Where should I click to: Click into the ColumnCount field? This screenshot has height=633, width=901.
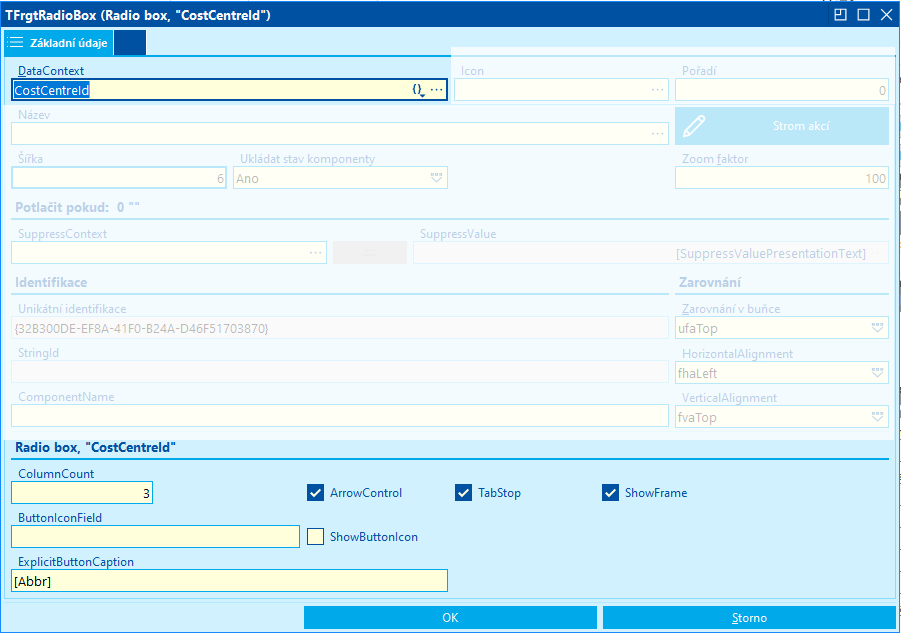click(x=82, y=493)
